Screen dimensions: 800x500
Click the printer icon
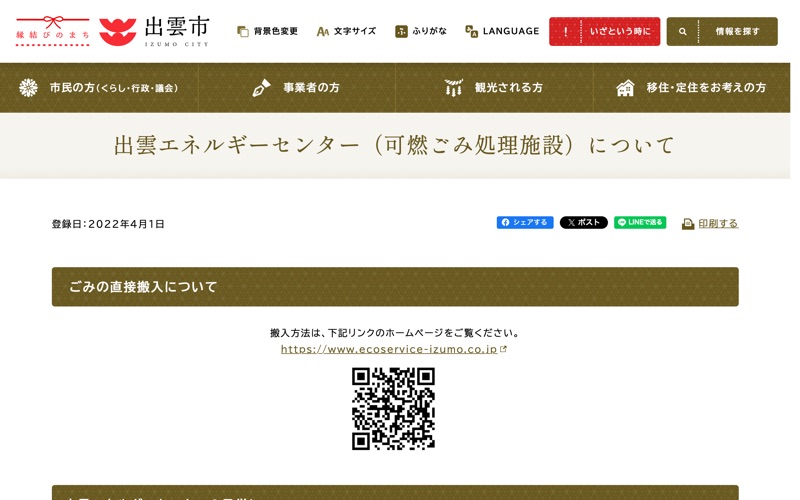[688, 224]
